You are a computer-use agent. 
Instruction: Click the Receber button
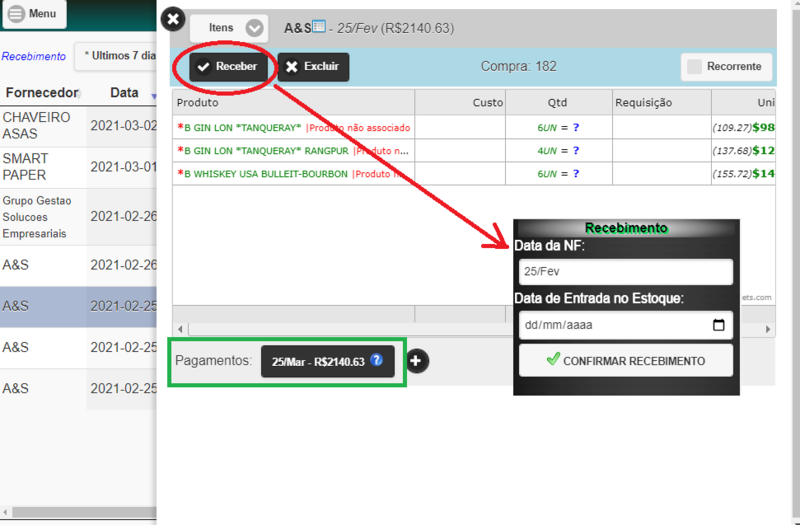click(228, 67)
